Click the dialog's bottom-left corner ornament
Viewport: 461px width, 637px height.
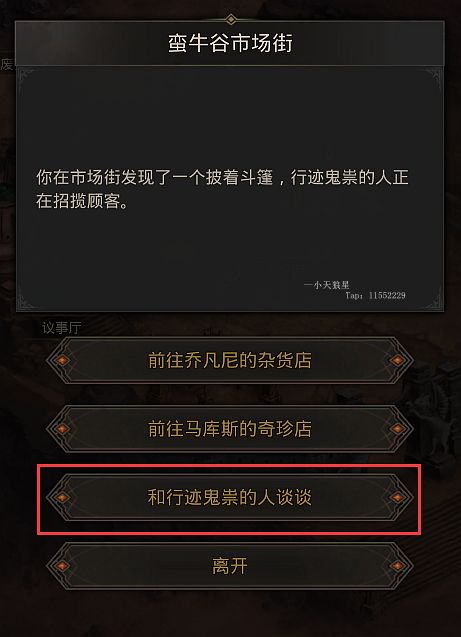[x=25, y=302]
